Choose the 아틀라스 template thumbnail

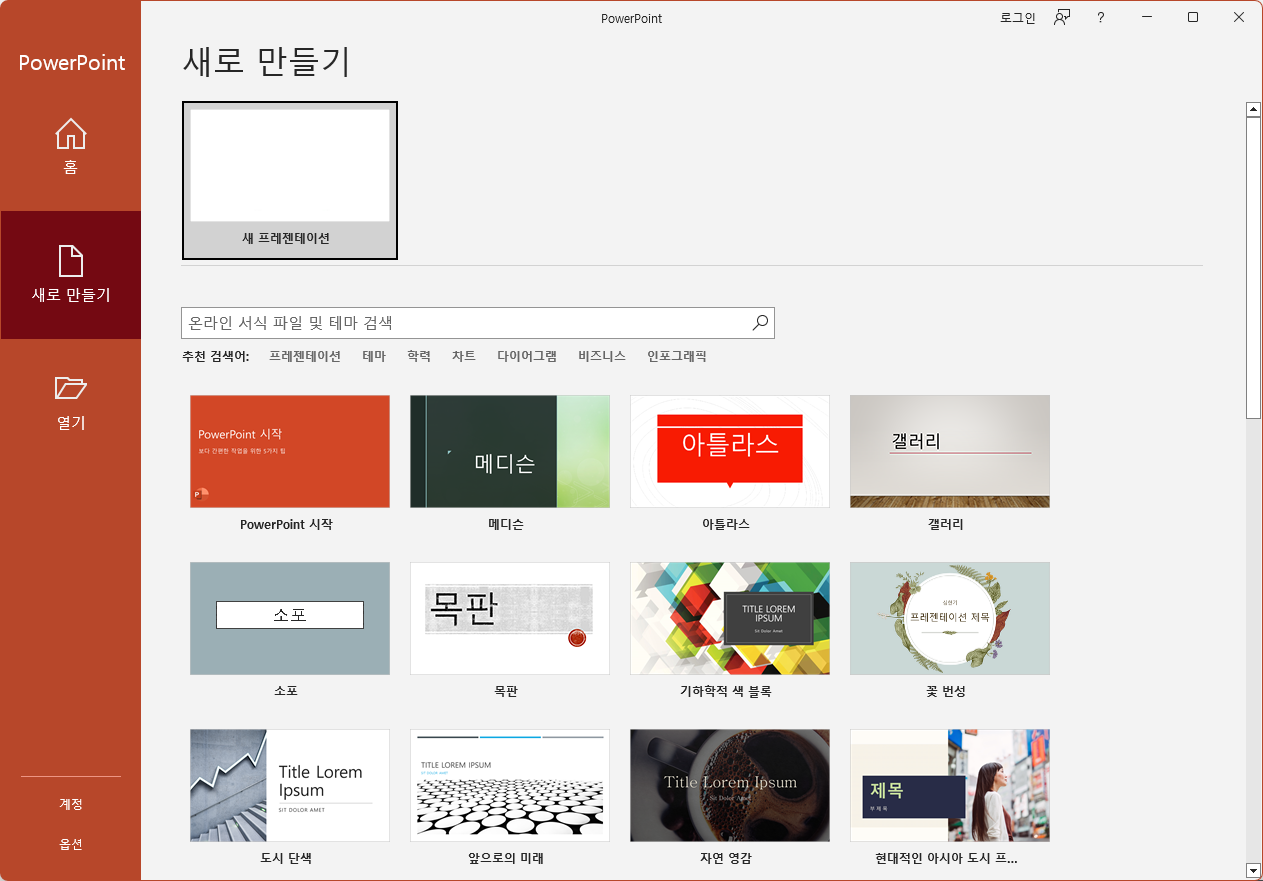(x=730, y=451)
